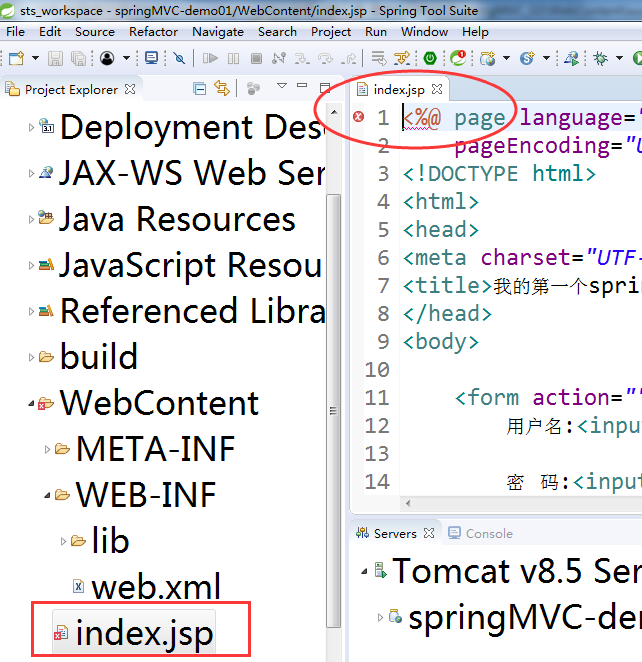Screen dimensions: 642x662
Task: Click the Save icon in toolbar
Action: (55, 58)
